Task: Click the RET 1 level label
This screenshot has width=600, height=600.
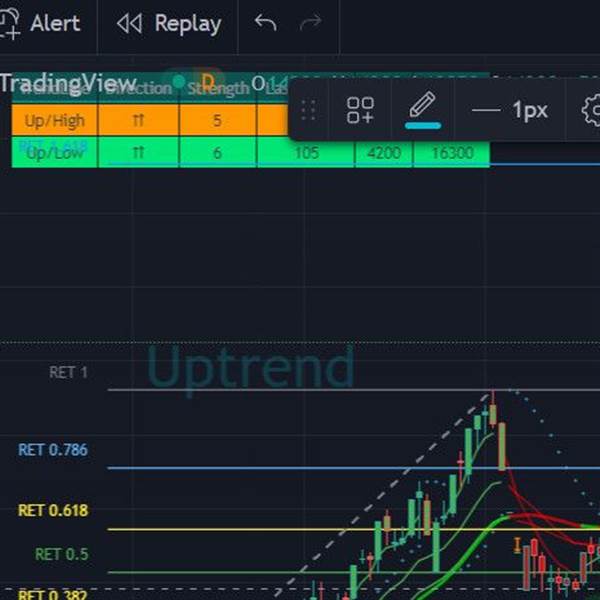Action: [x=68, y=372]
